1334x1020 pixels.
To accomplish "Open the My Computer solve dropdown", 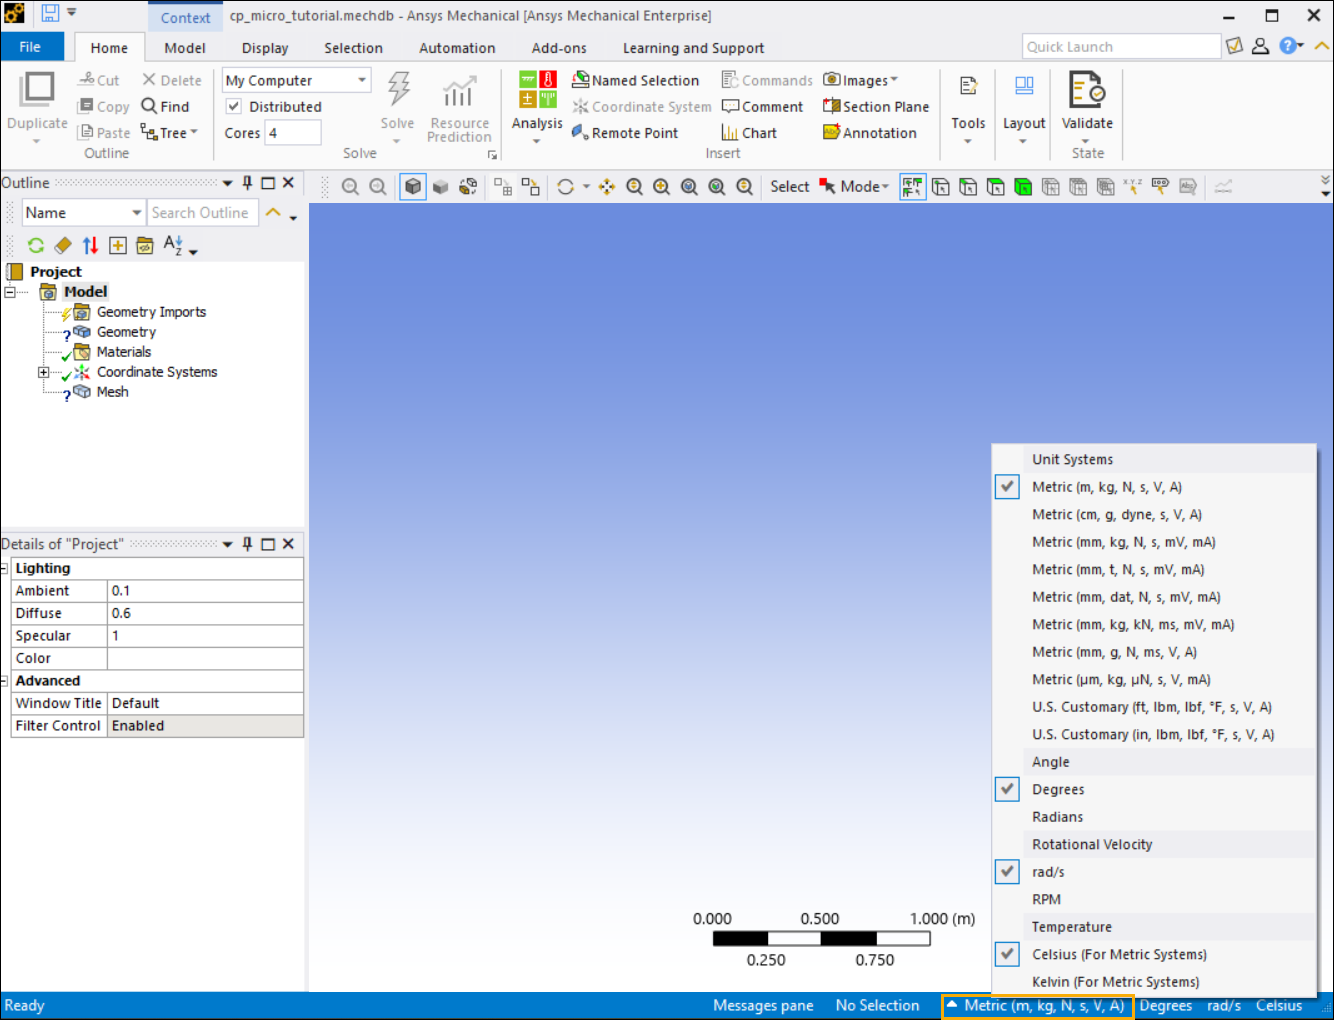I will (361, 80).
